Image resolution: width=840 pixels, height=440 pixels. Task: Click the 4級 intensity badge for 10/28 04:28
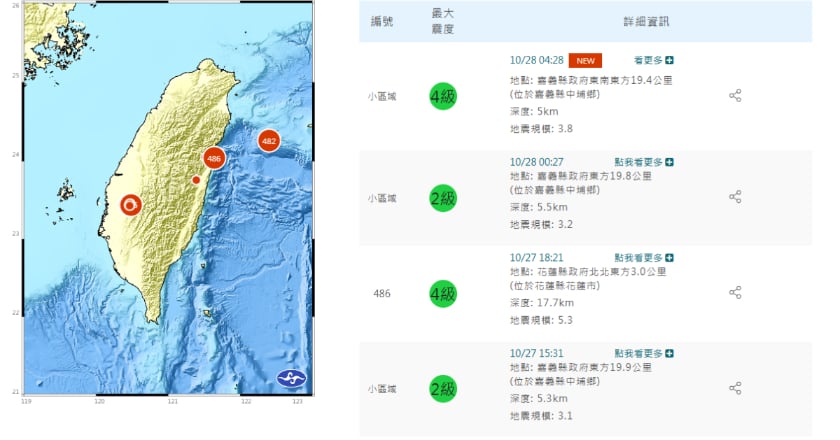tap(443, 96)
